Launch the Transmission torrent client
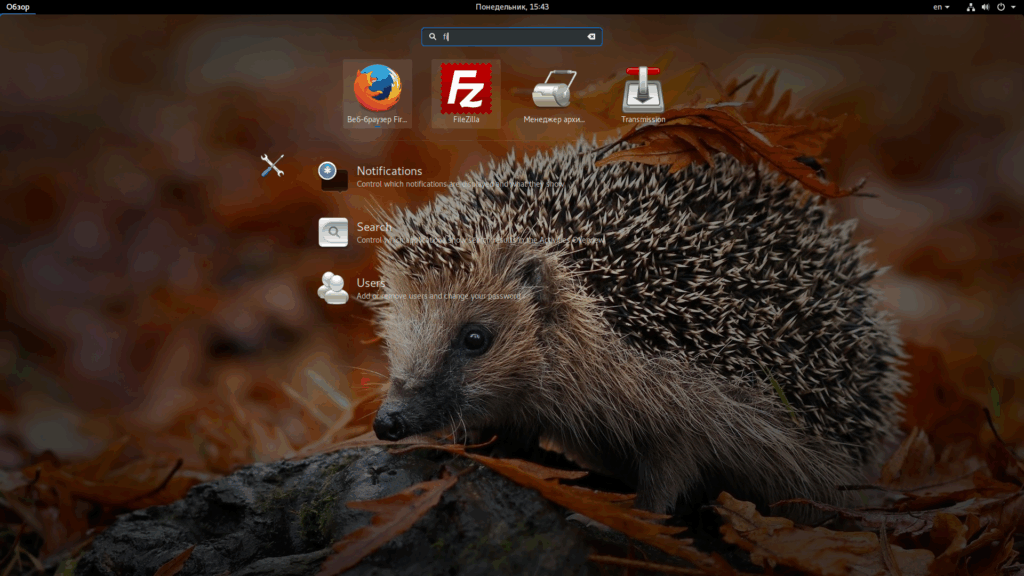1024x576 pixels. point(643,93)
